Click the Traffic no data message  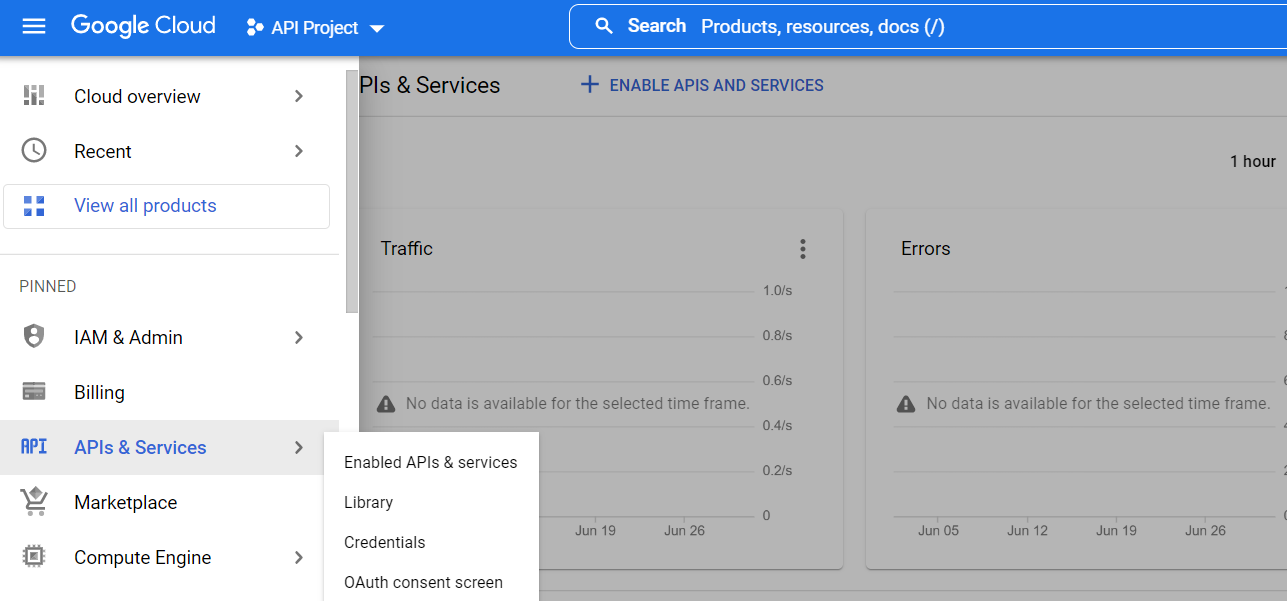(578, 404)
